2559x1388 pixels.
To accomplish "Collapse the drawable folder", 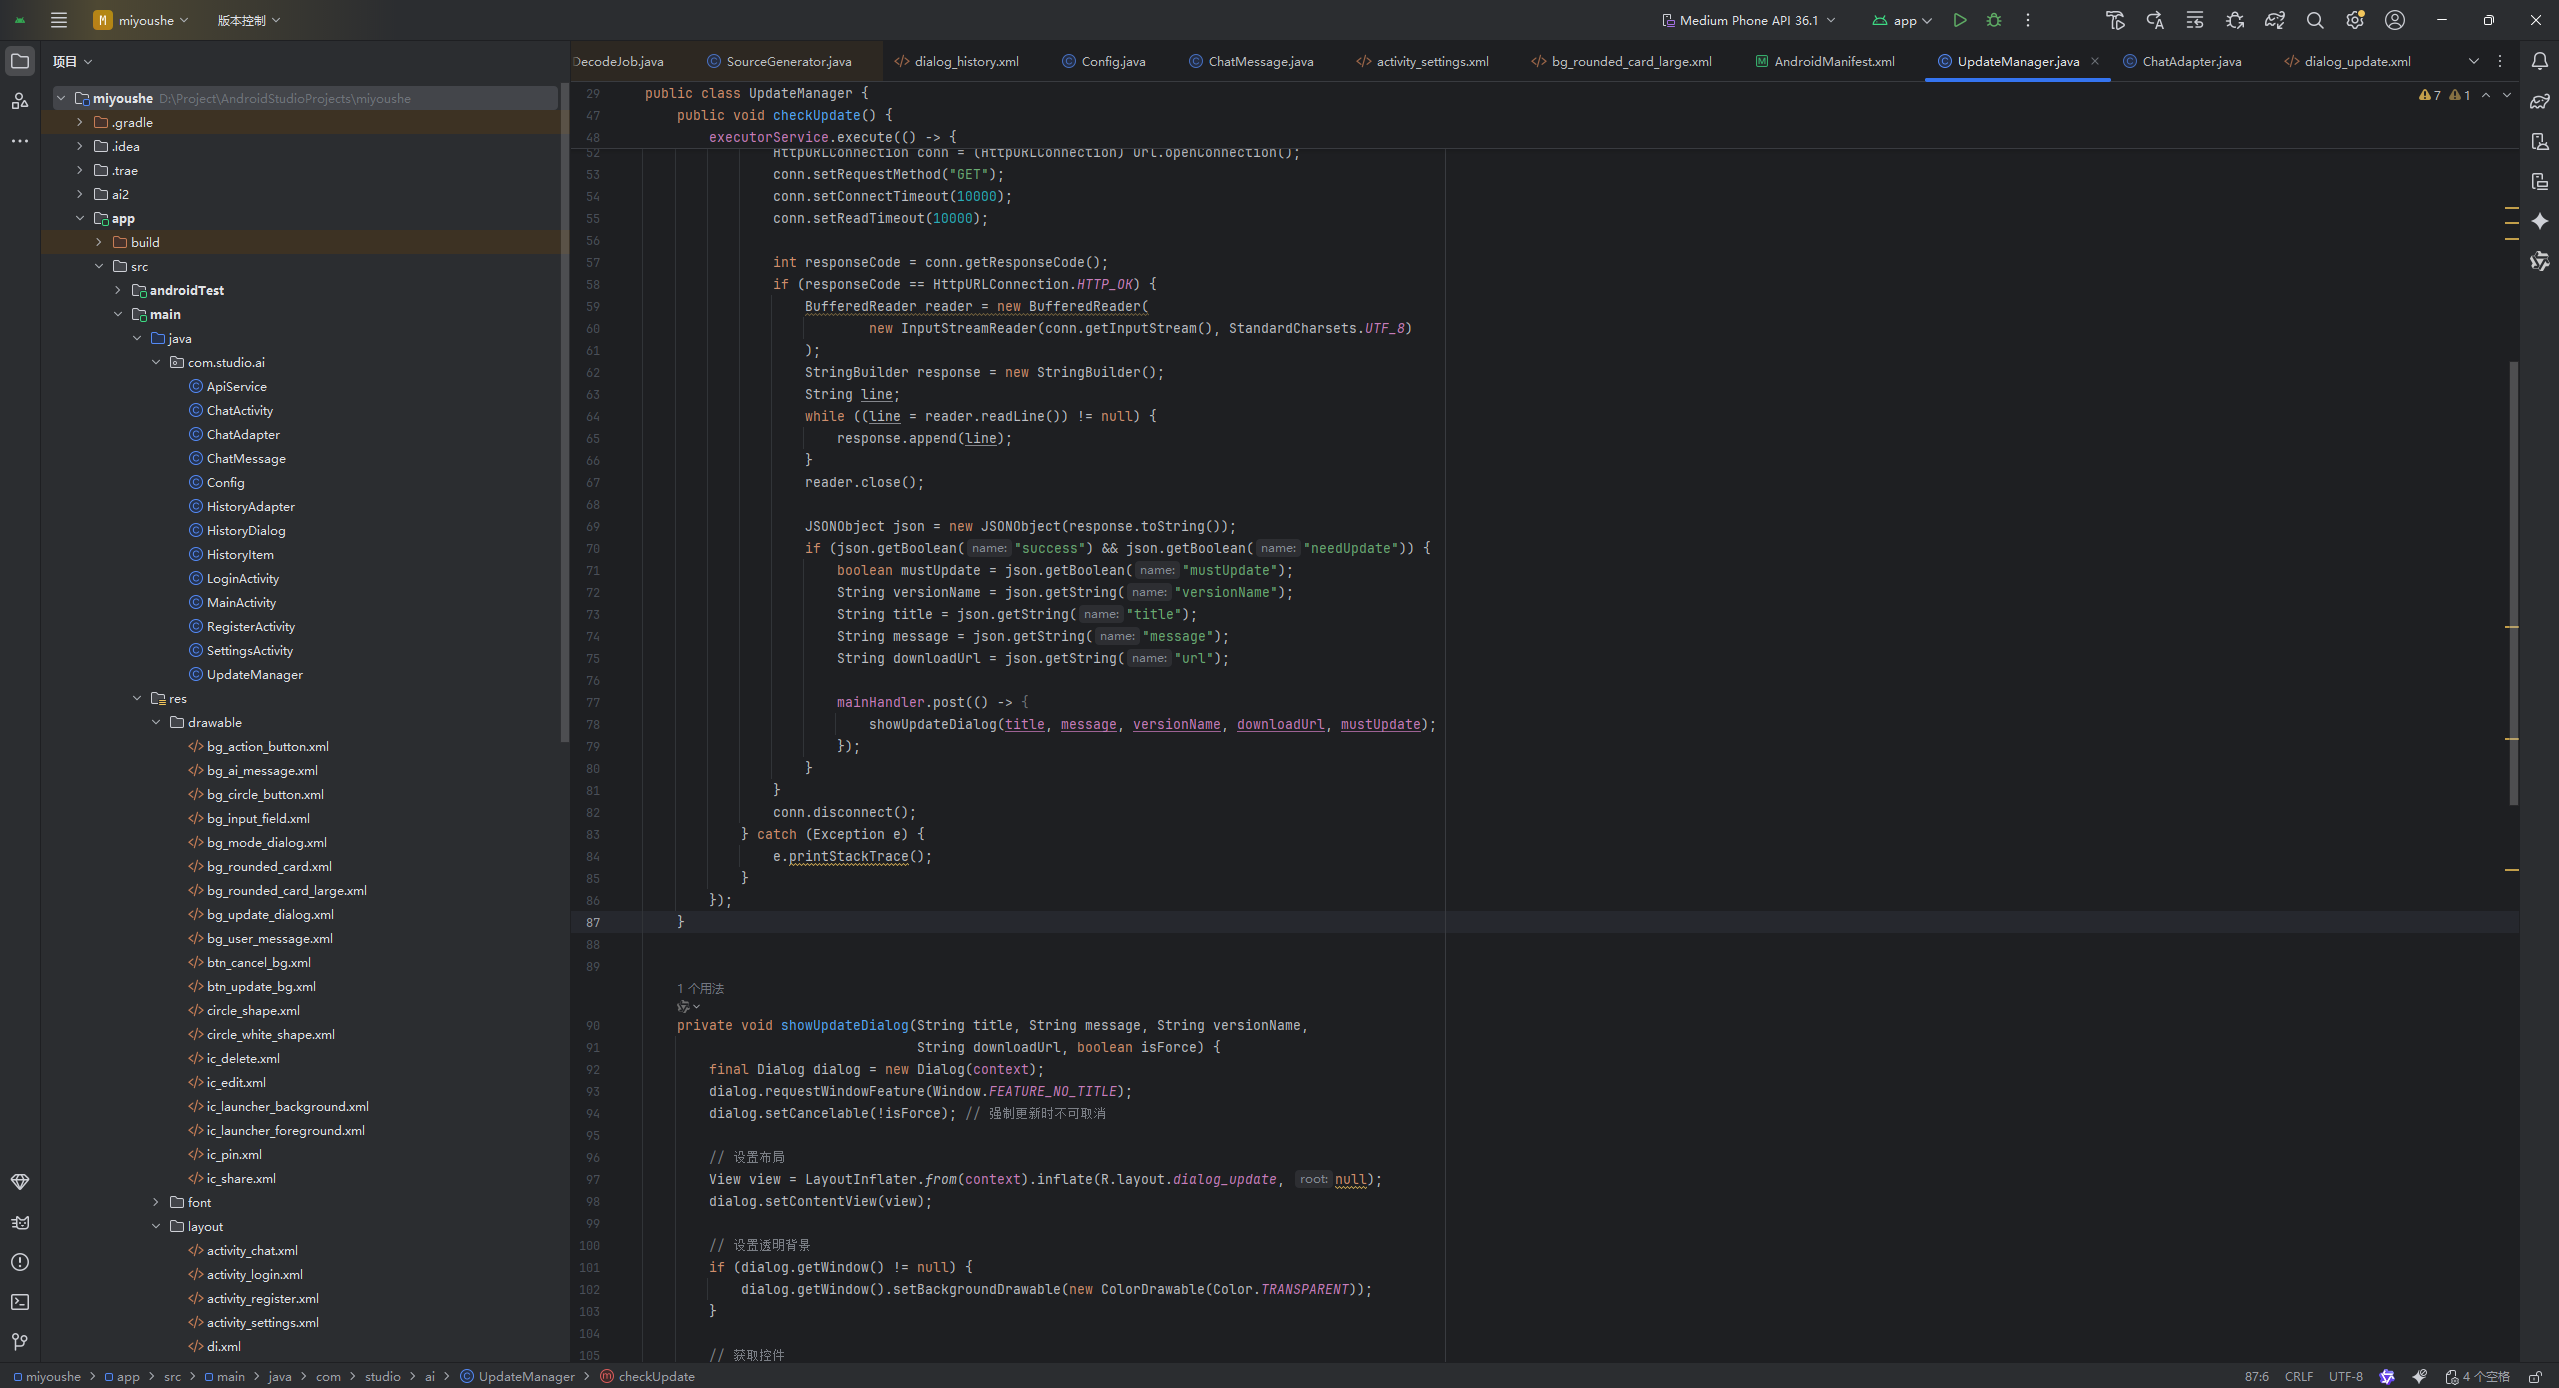I will click(156, 722).
